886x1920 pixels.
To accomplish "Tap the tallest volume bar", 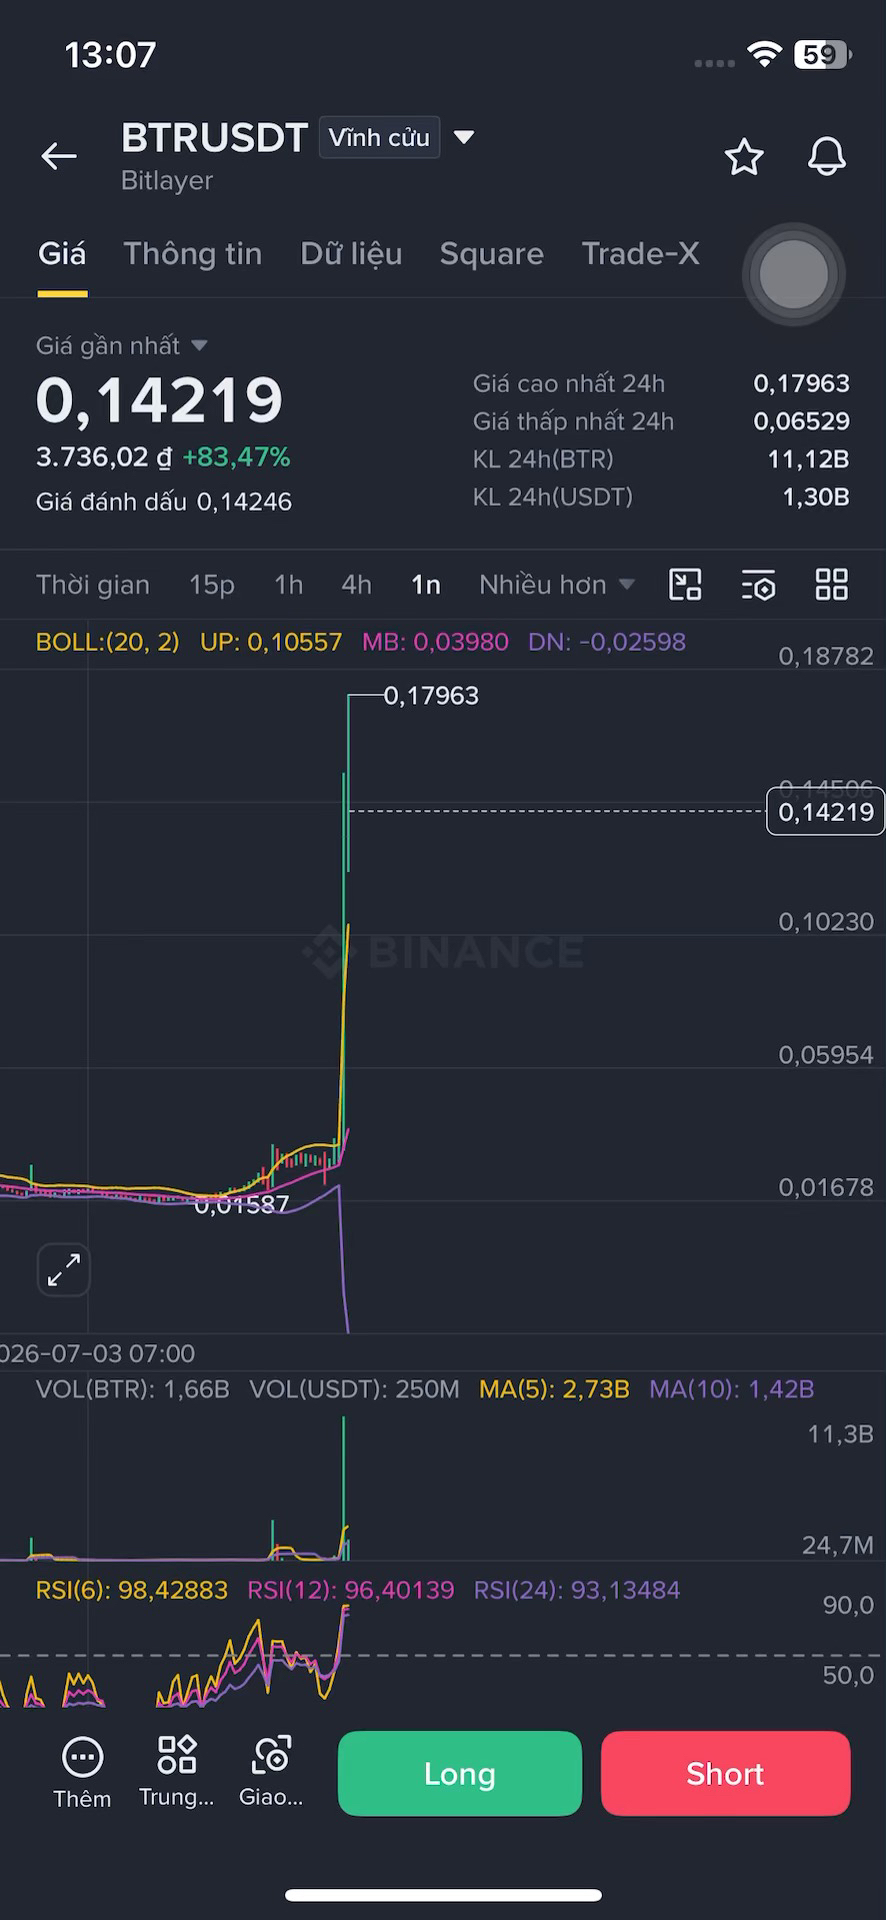I will click(x=343, y=1488).
